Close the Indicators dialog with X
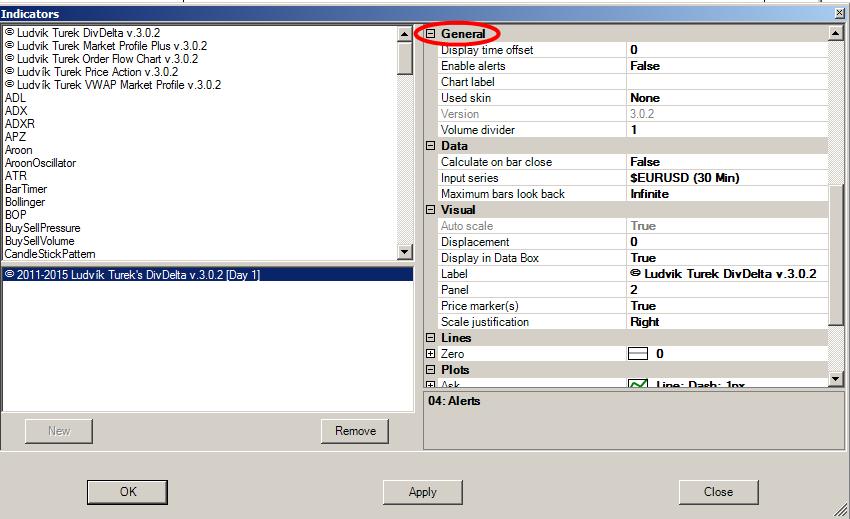The width and height of the screenshot is (850, 519). [x=840, y=13]
